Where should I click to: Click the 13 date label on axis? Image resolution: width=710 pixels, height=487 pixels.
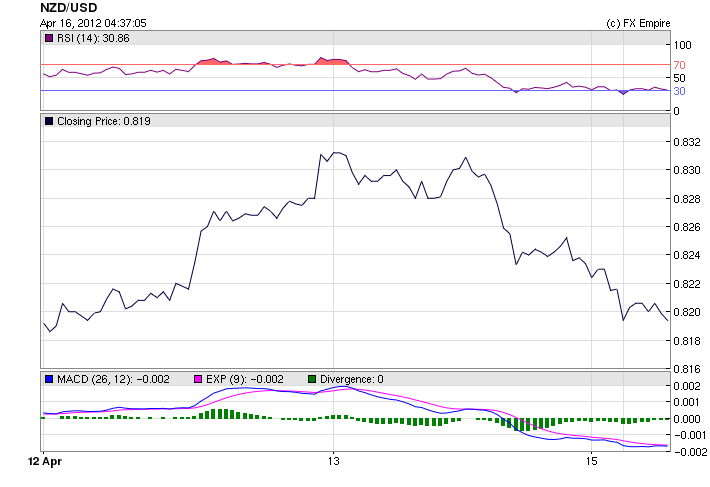click(x=333, y=461)
